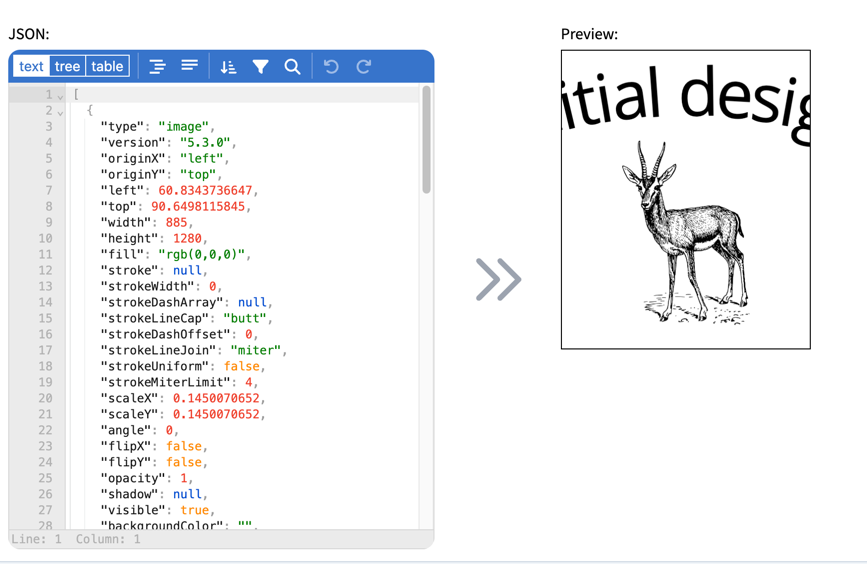Click the "visible": true line

[158, 511]
